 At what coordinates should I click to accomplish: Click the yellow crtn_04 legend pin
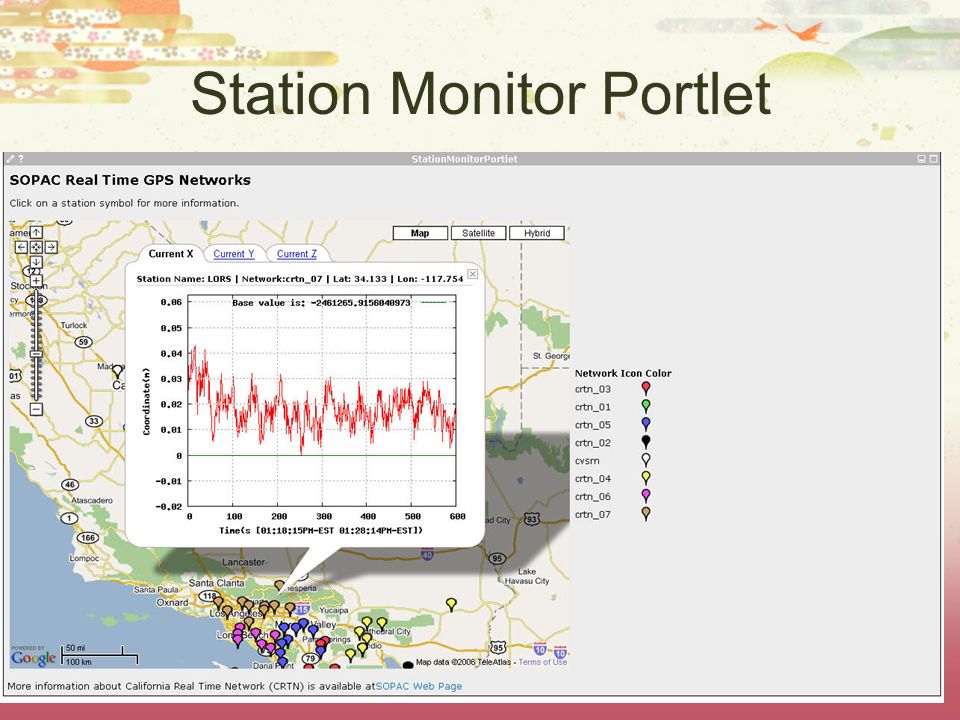pos(646,478)
